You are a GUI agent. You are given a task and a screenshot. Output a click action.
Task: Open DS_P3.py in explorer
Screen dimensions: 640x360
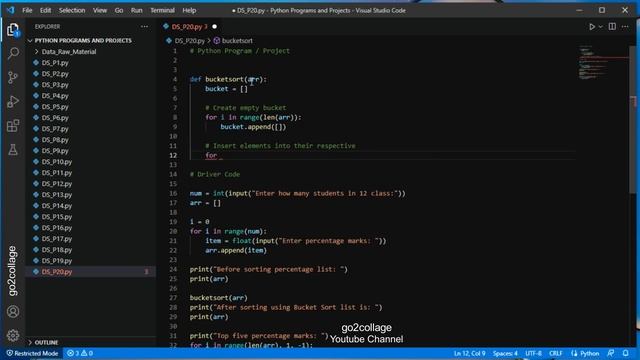click(x=55, y=85)
